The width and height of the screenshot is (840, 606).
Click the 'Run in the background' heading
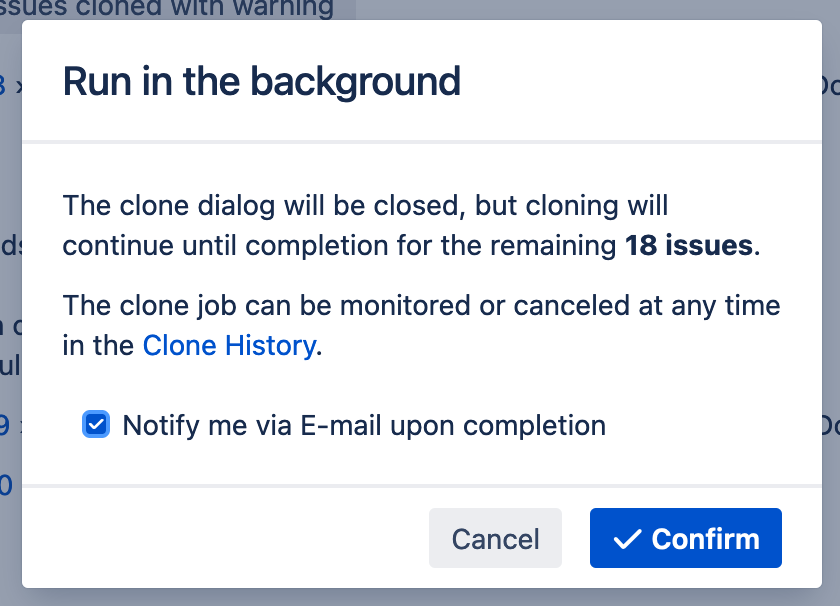262,81
